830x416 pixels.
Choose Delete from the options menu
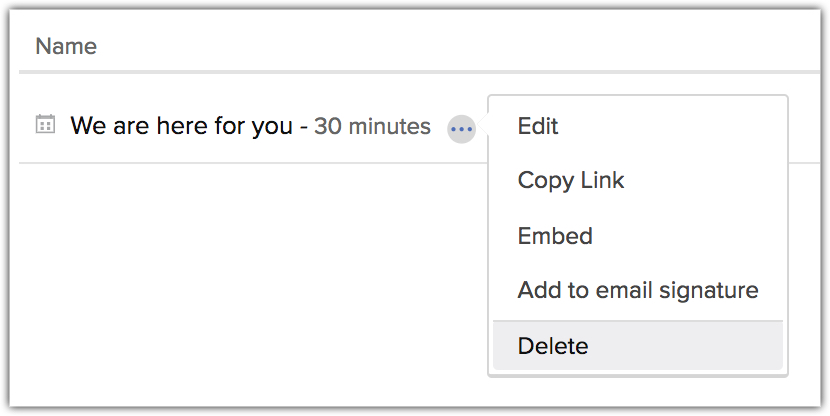pyautogui.click(x=553, y=346)
